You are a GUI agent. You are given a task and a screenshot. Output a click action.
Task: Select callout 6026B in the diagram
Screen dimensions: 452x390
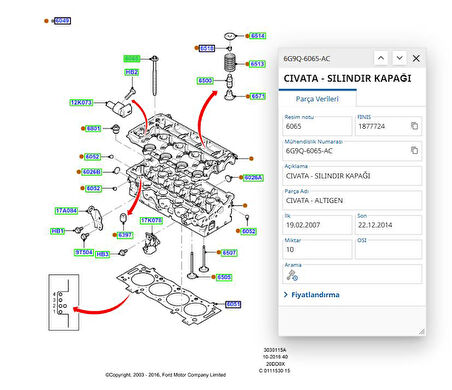click(92, 172)
